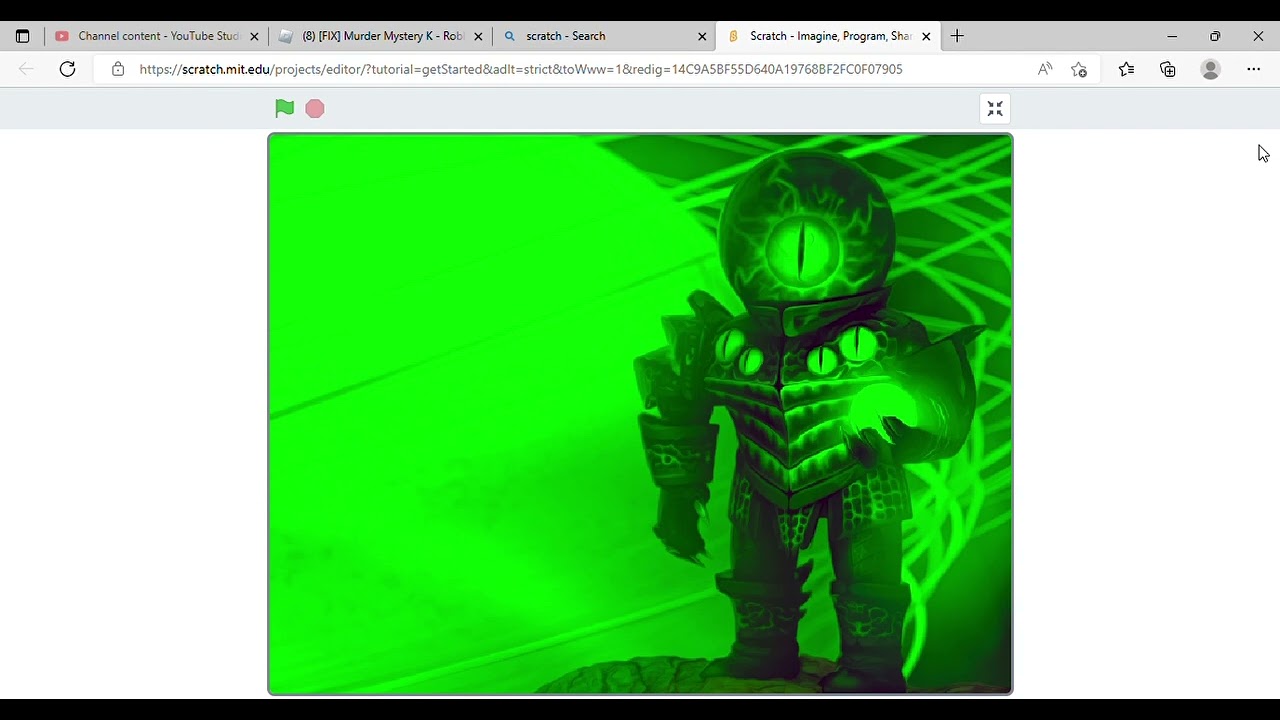Open the Favorites list
This screenshot has height=720, width=1280.
coord(1127,69)
